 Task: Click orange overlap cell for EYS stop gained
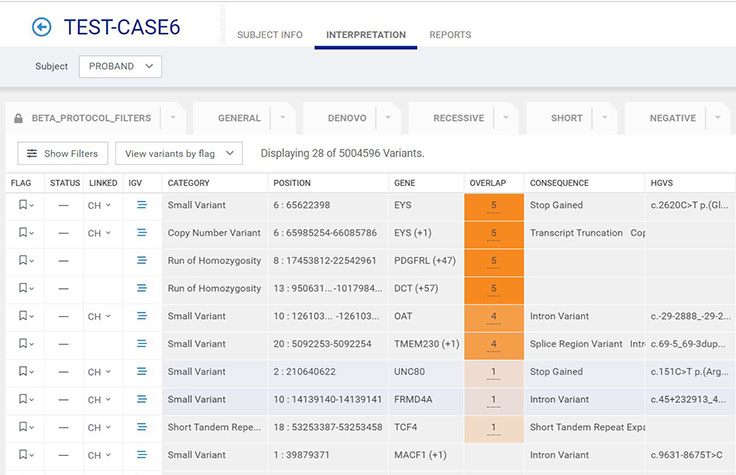point(493,205)
